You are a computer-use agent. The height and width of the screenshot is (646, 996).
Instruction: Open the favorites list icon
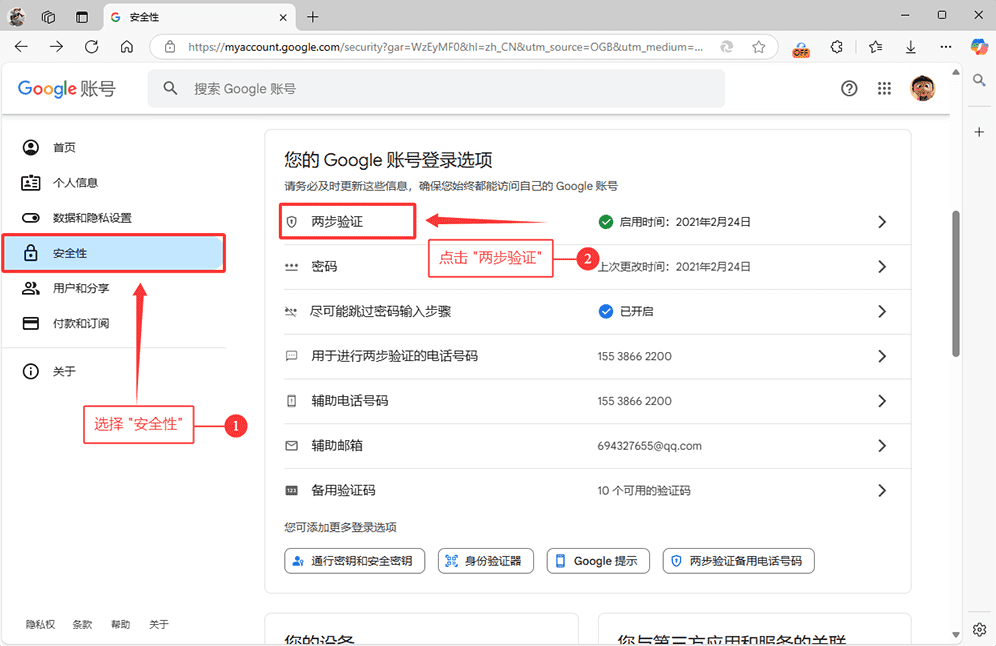(x=875, y=46)
